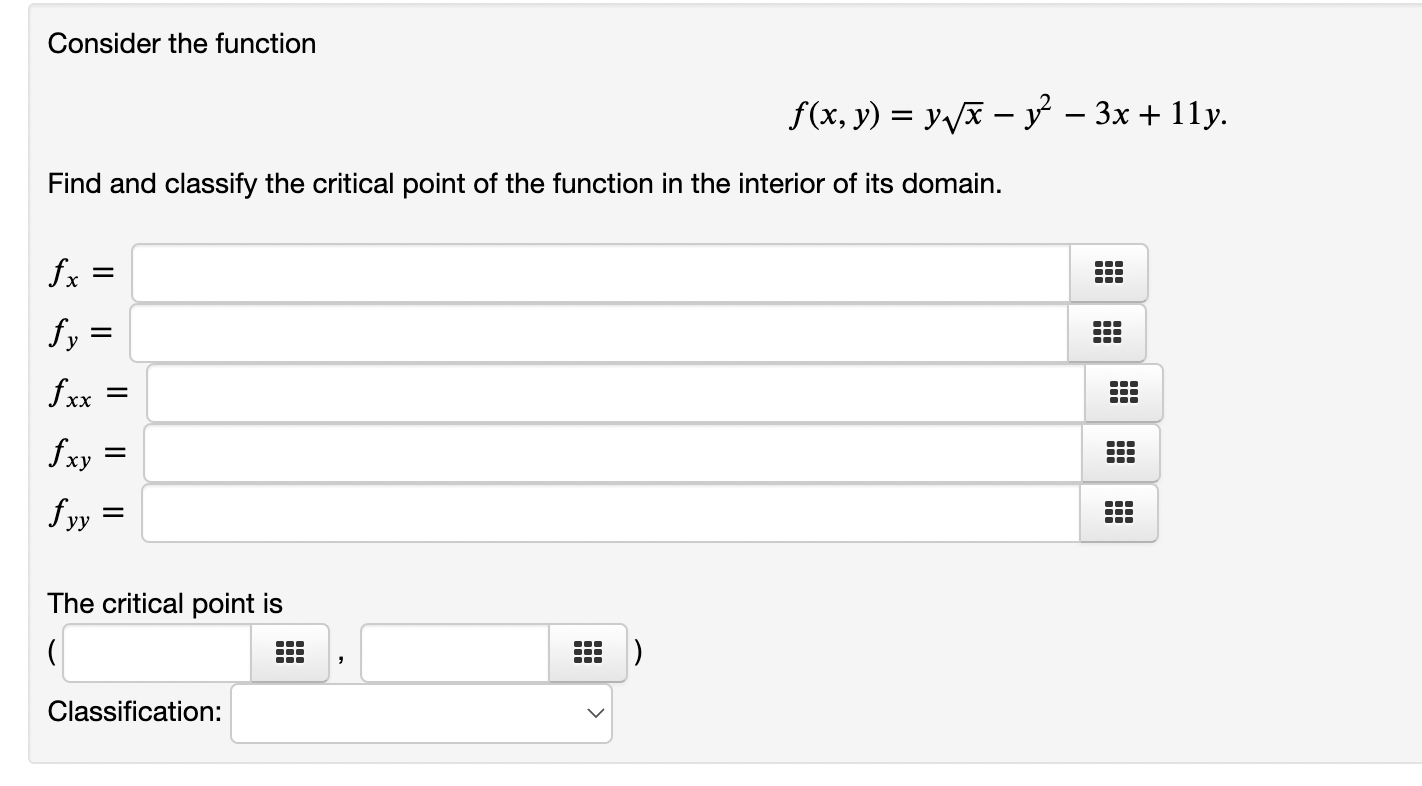The image size is (1422, 786).
Task: Click the first coordinate box of the critical point
Action: click(155, 653)
